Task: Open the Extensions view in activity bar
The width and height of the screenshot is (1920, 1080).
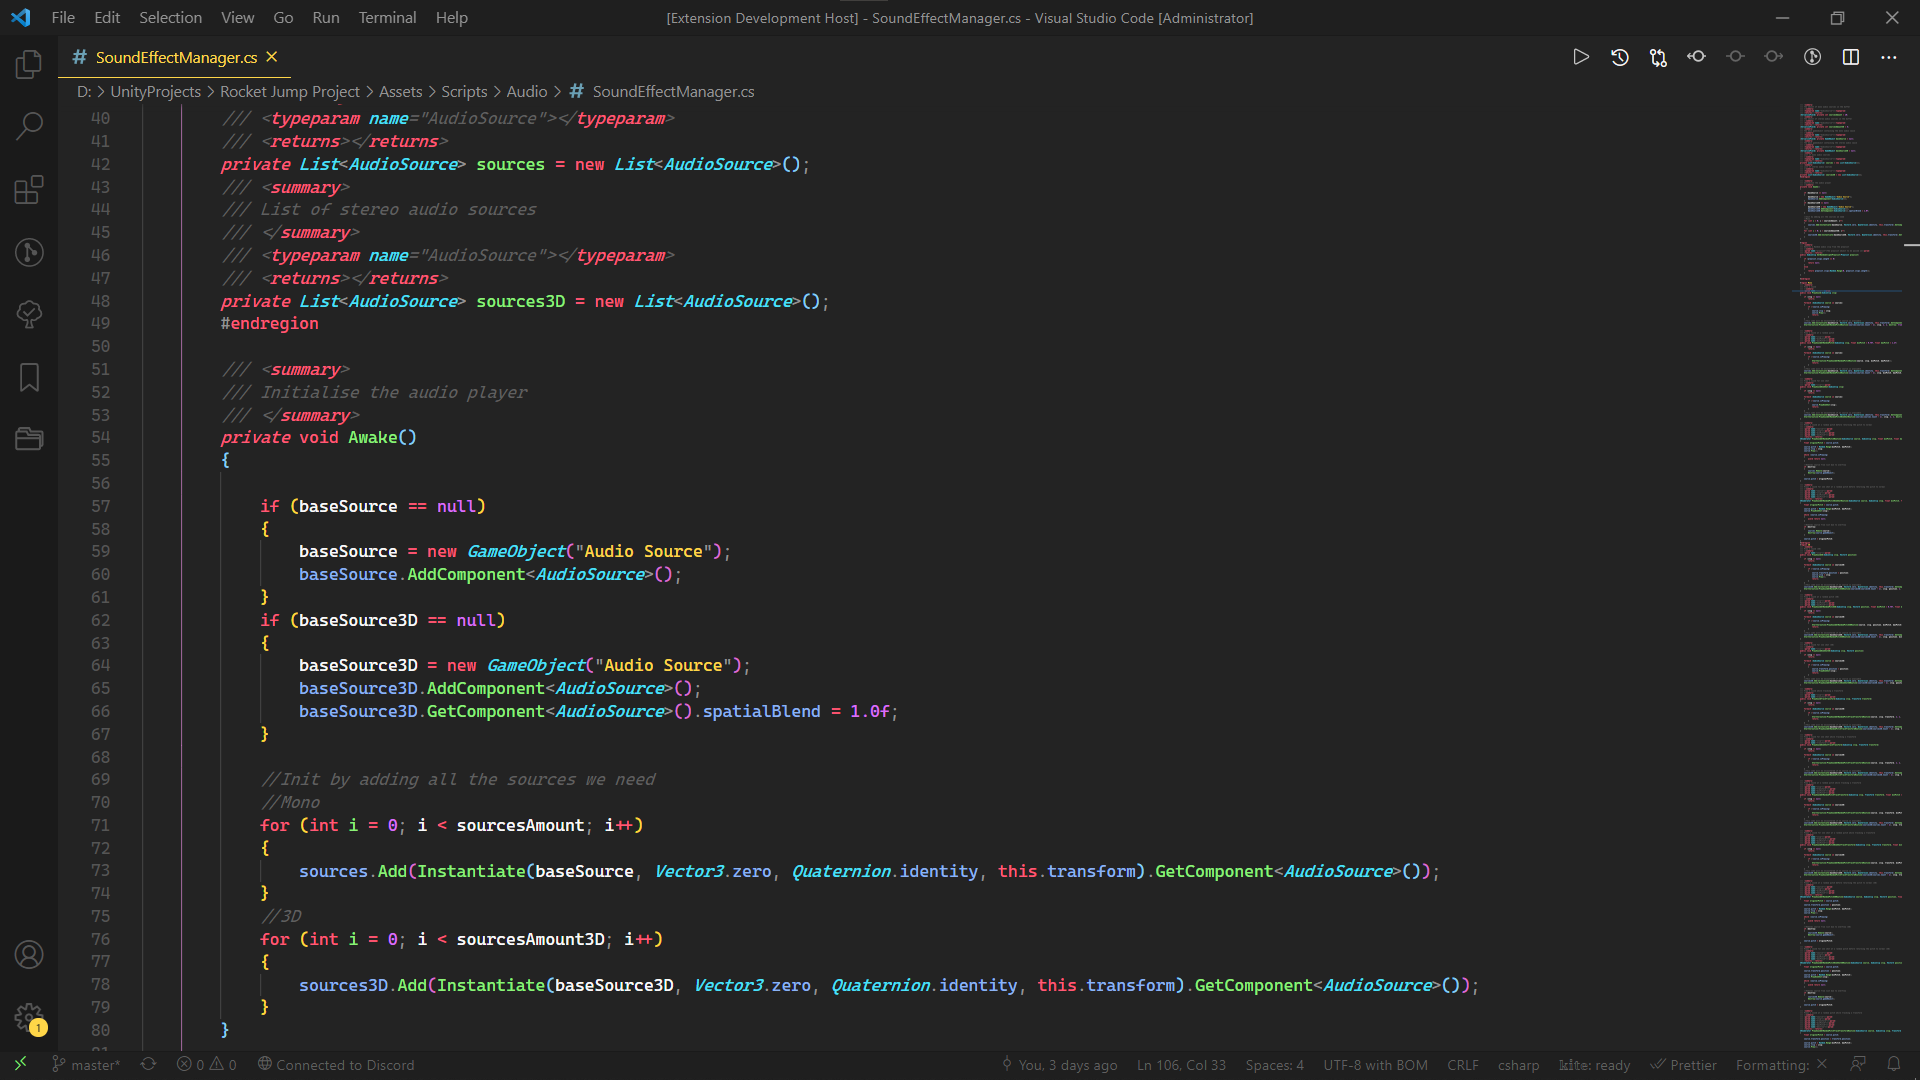Action: pyautogui.click(x=29, y=189)
